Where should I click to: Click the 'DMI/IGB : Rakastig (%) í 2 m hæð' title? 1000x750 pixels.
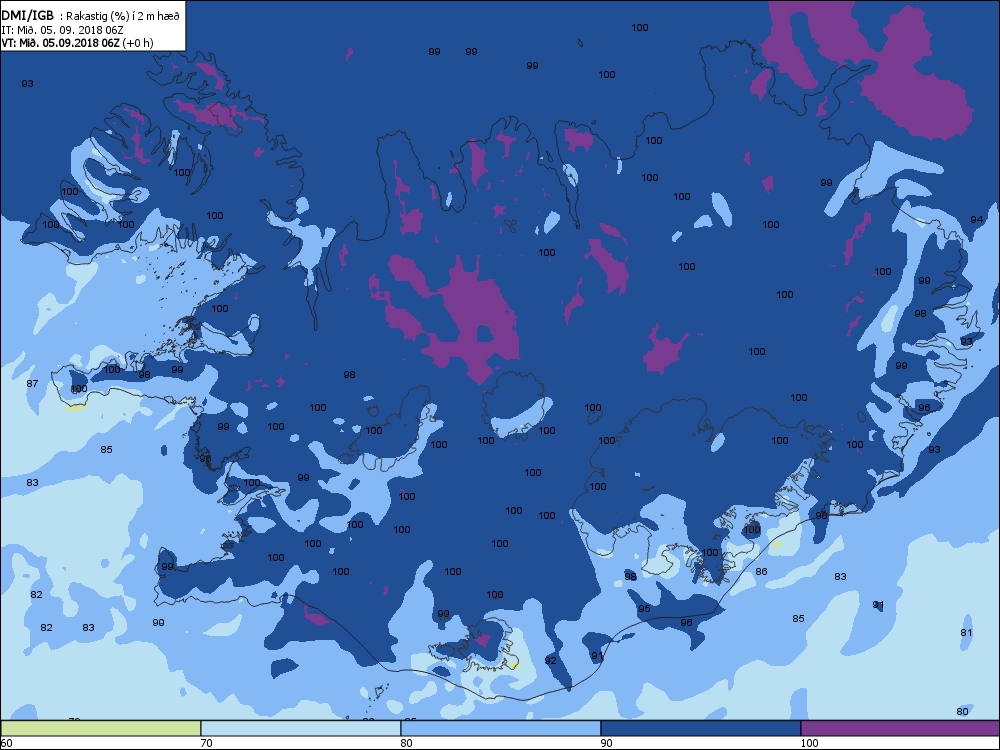[91, 17]
